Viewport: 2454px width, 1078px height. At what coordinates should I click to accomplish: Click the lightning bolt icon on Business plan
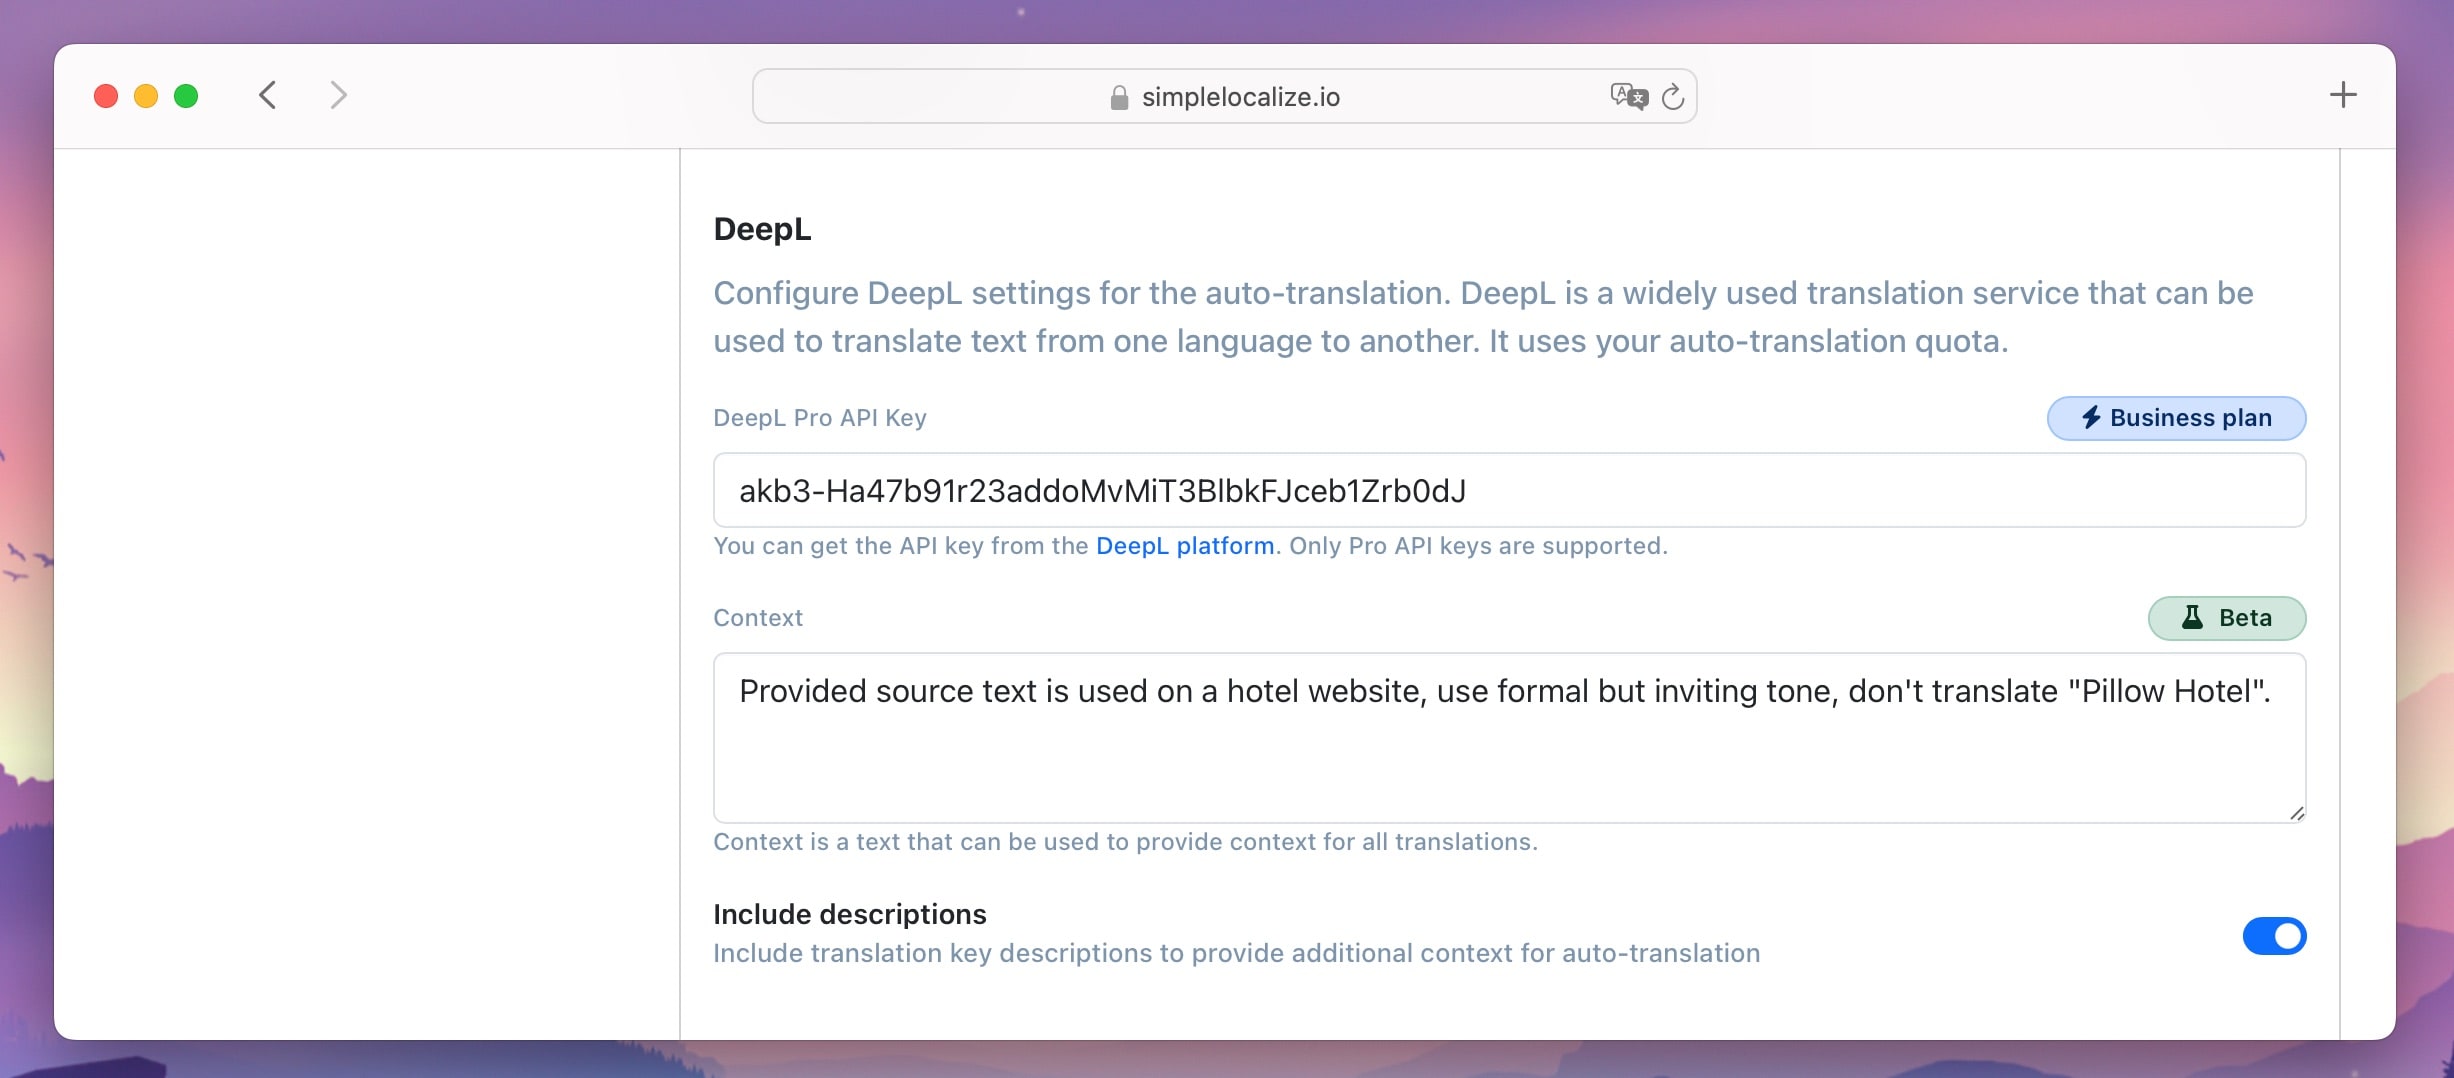(x=2091, y=417)
